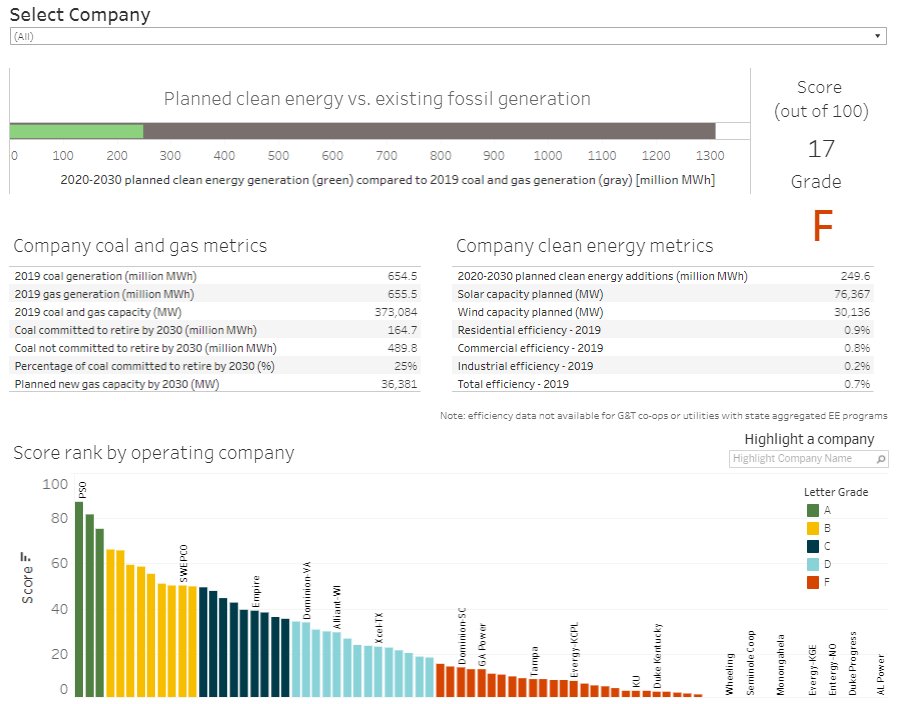
Task: Click the Score 17 value display
Action: 820,148
